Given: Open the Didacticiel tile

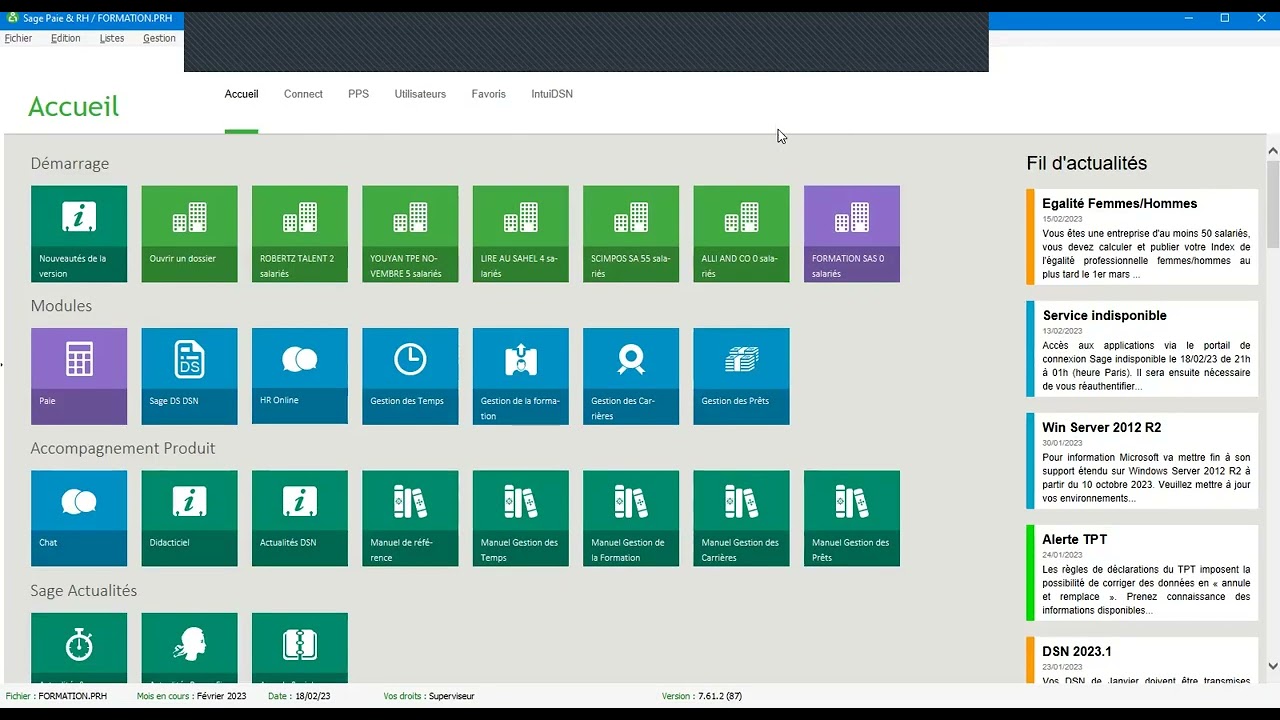Looking at the screenshot, I should tap(189, 519).
